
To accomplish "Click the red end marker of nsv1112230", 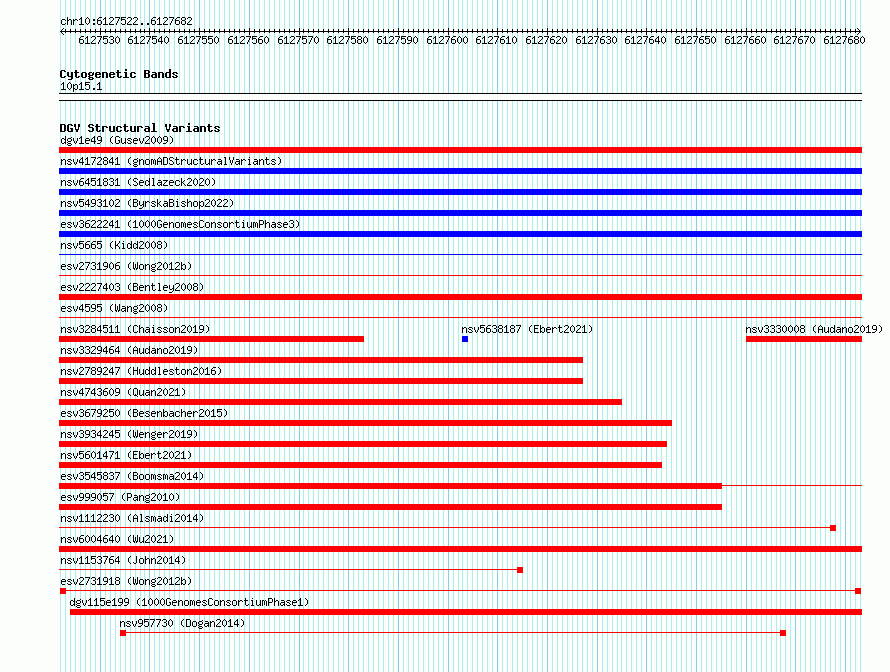I will (x=833, y=528).
